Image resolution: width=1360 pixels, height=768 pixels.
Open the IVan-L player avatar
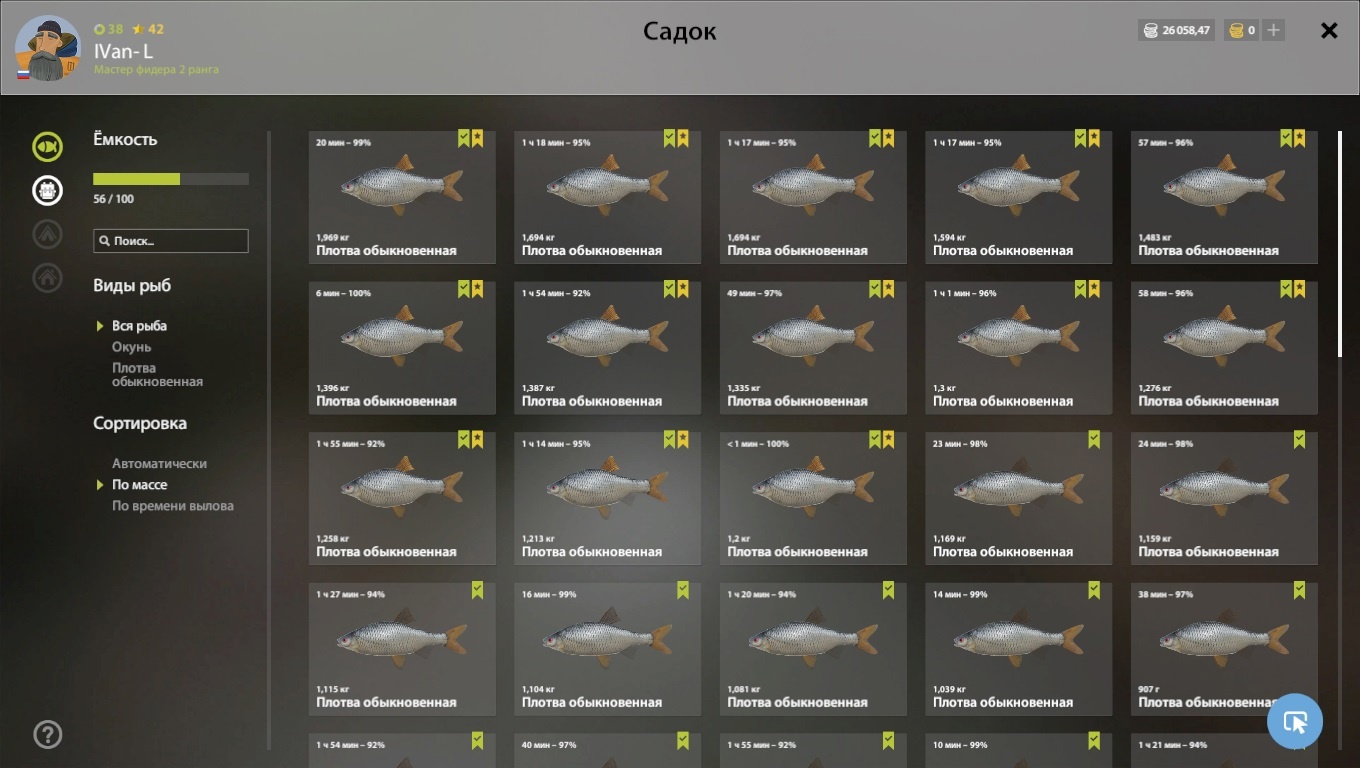point(47,48)
